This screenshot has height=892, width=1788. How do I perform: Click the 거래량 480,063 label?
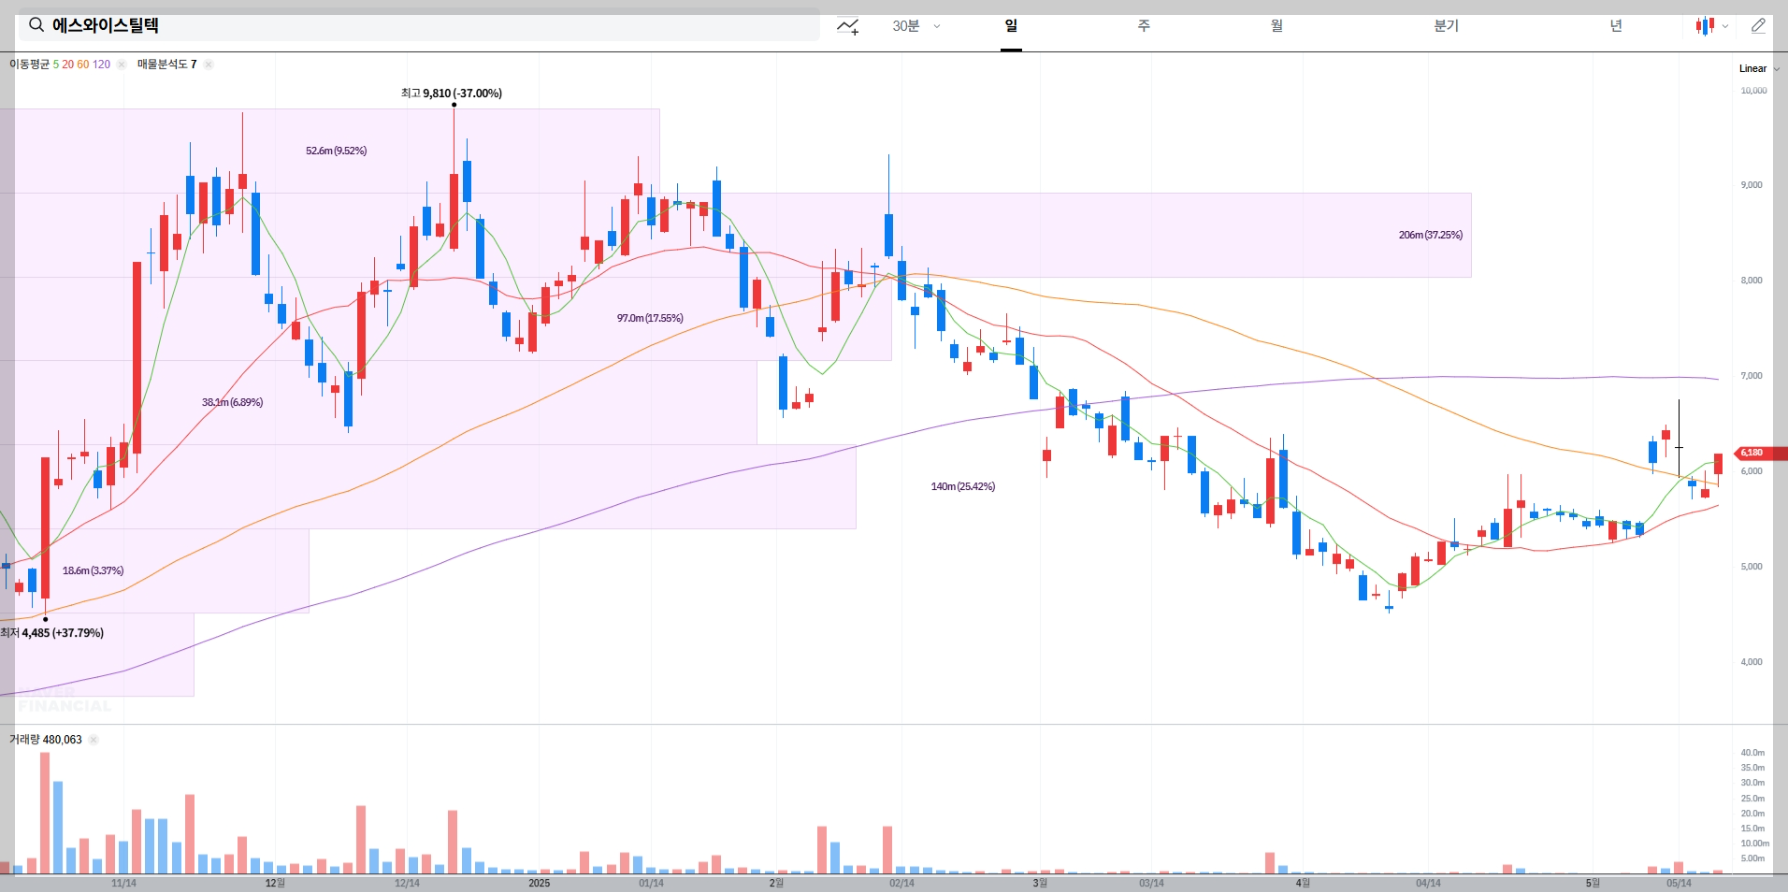(45, 740)
